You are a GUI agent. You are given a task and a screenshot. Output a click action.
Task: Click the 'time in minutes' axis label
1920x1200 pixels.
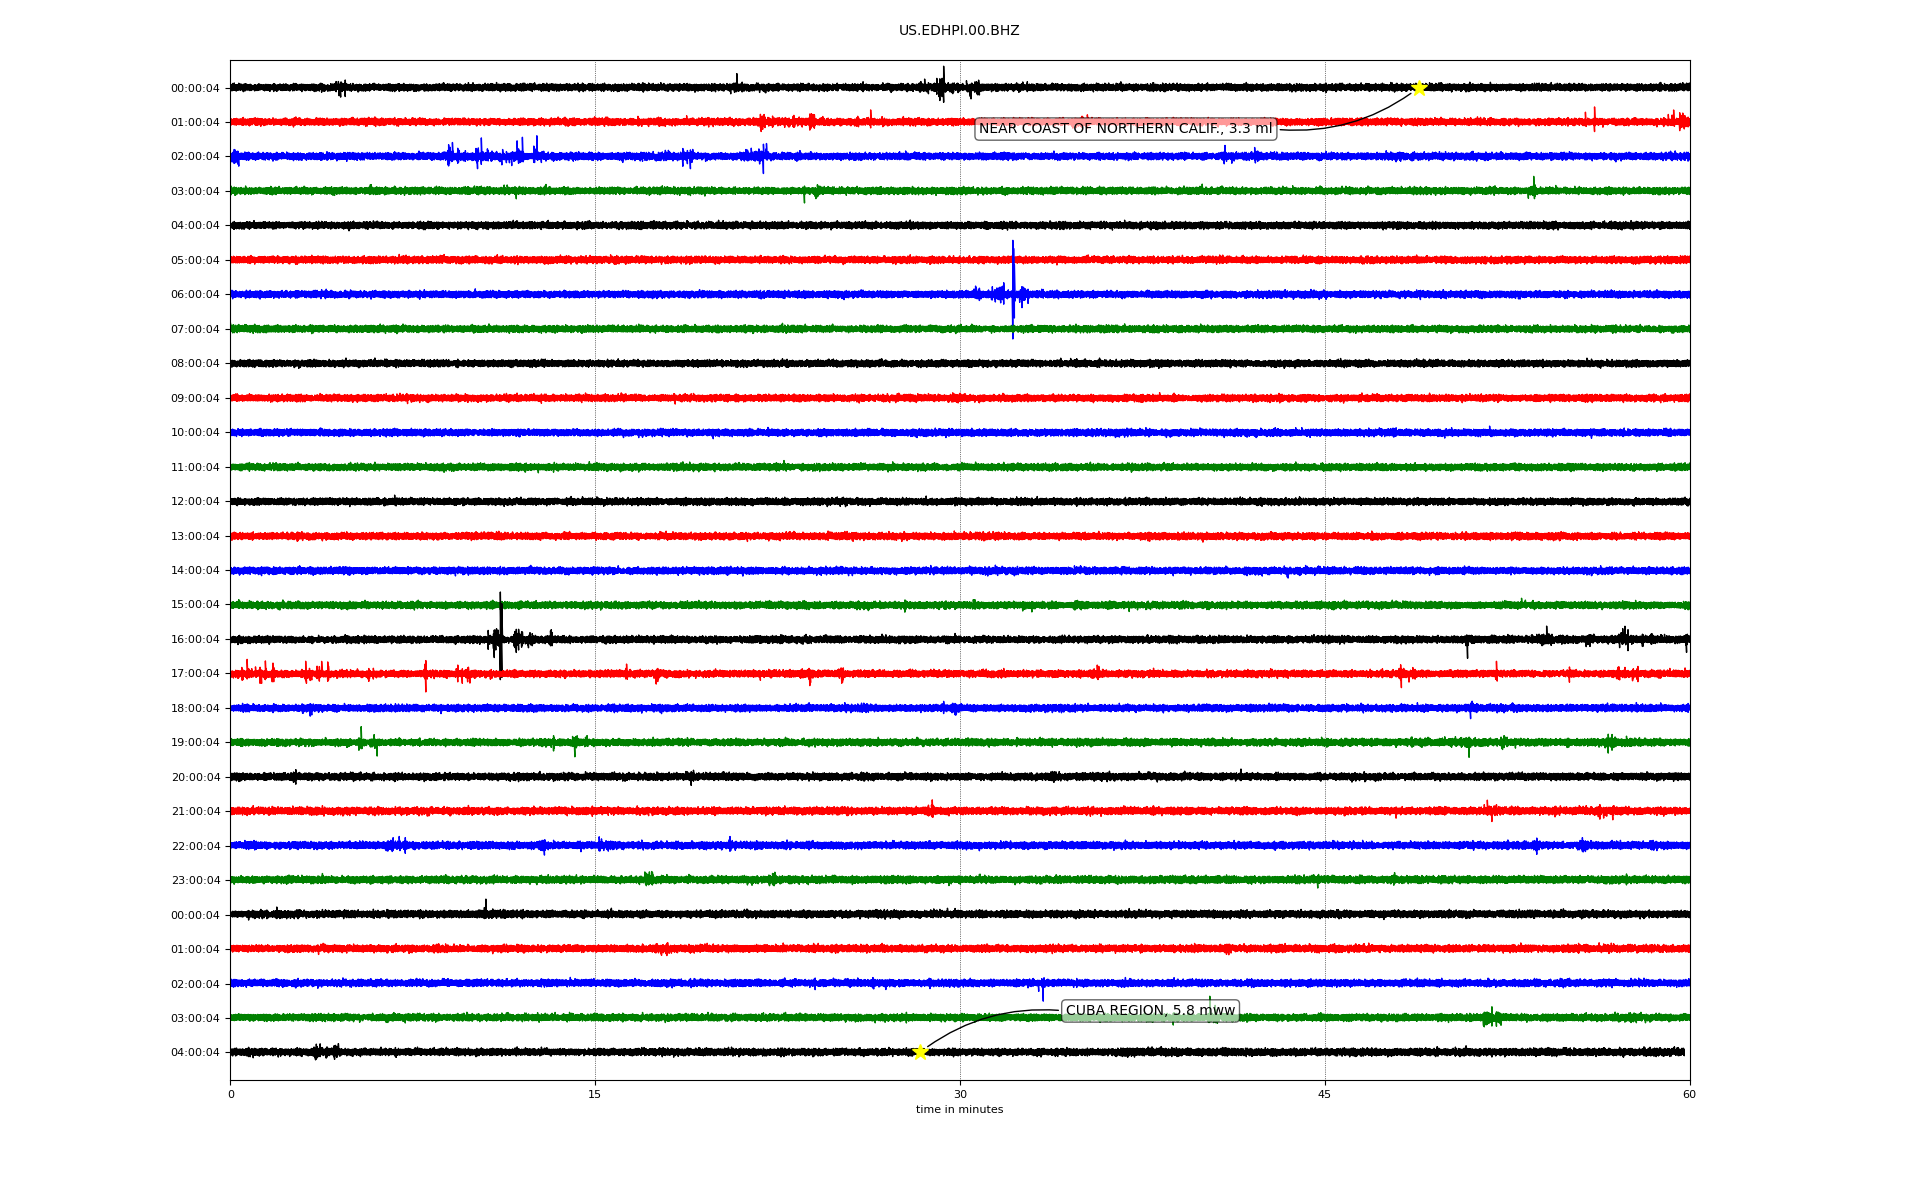point(959,1110)
